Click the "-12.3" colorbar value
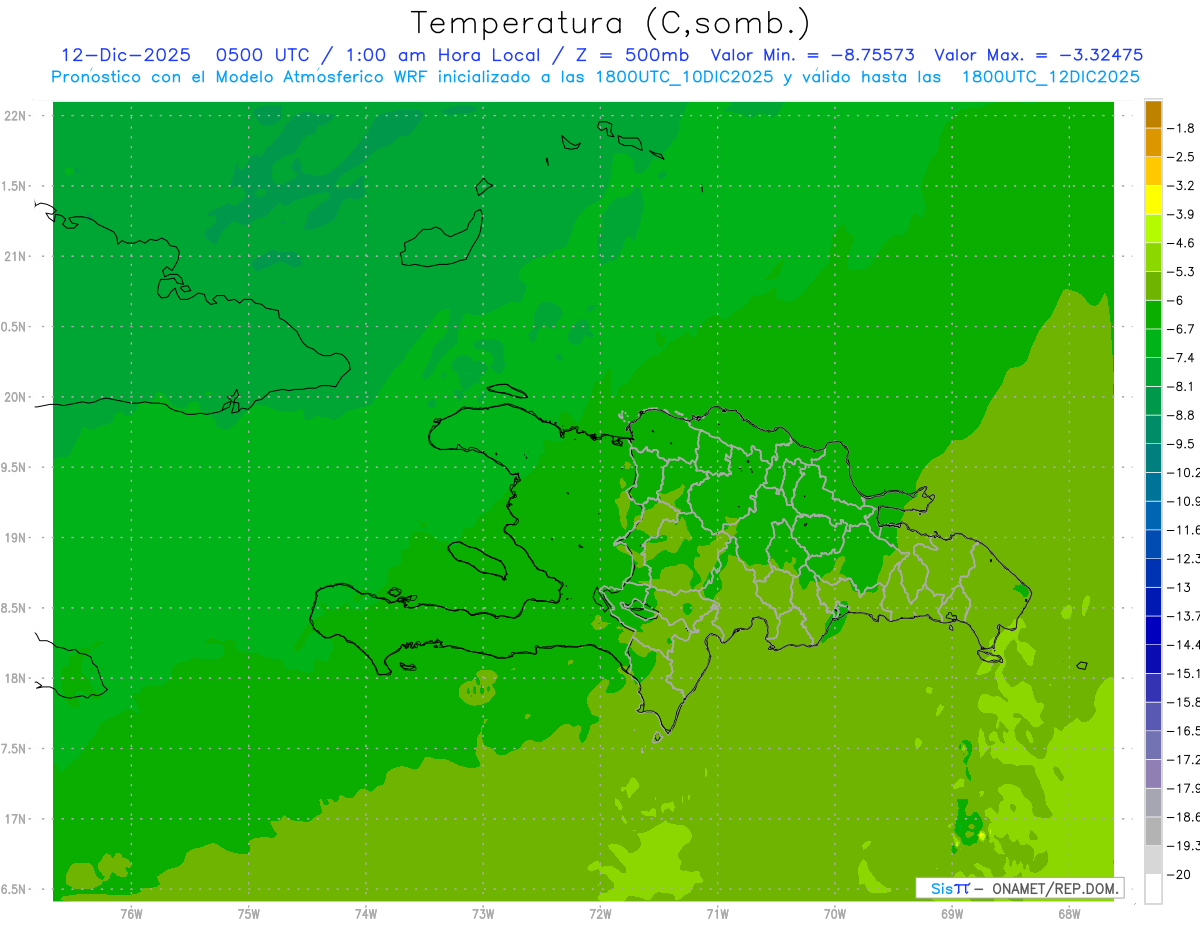 tap(1183, 558)
